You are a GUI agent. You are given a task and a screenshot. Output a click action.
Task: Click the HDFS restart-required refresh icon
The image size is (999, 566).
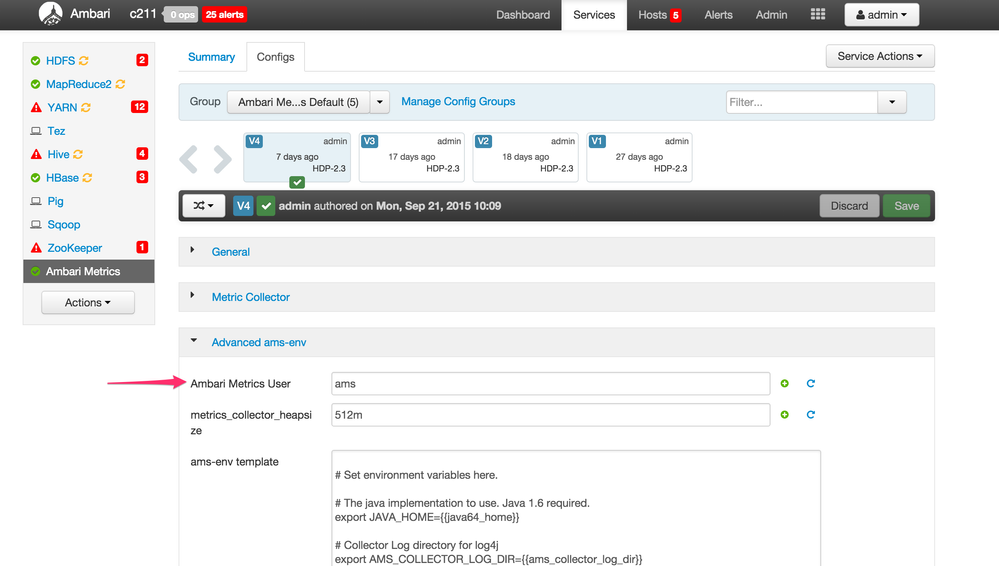point(83,61)
